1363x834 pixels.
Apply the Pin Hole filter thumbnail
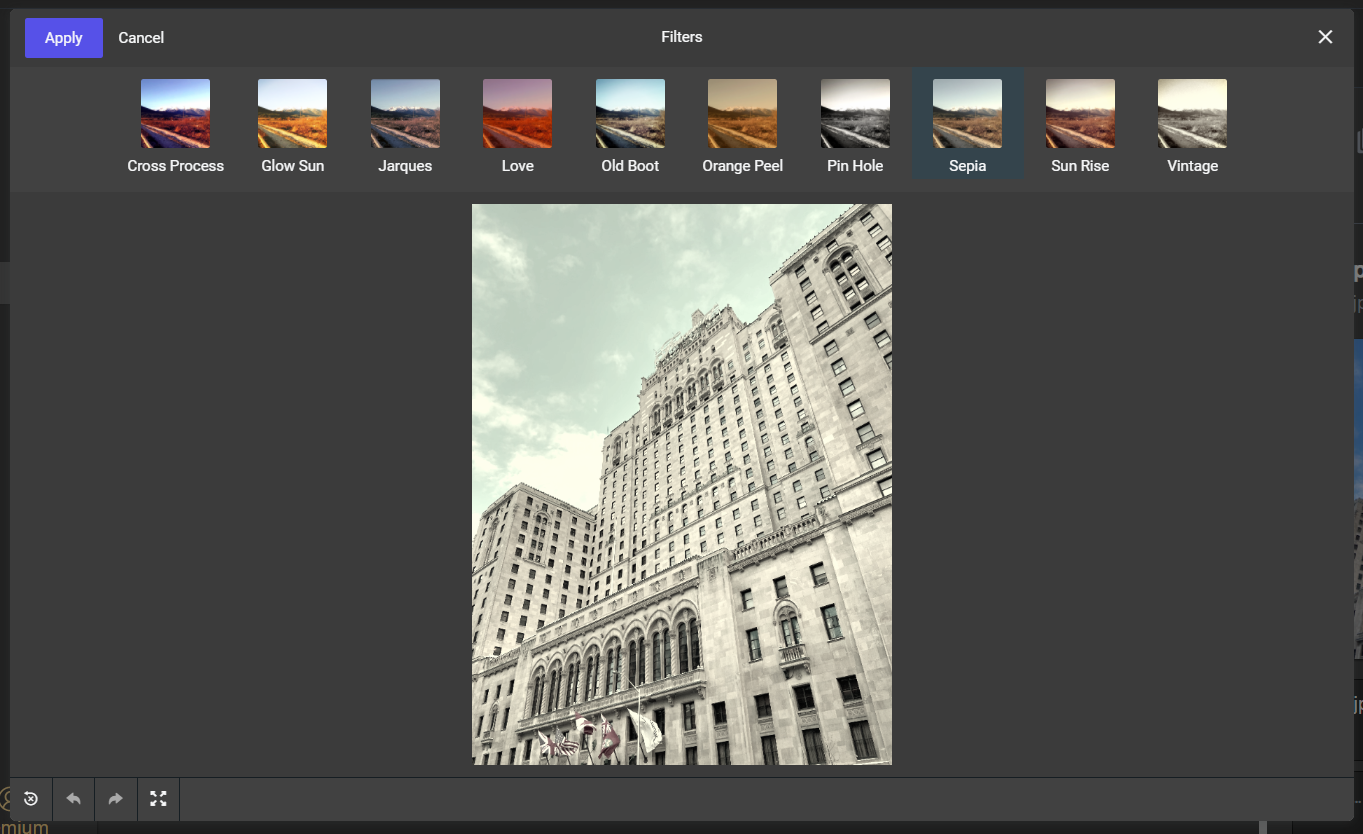(855, 114)
